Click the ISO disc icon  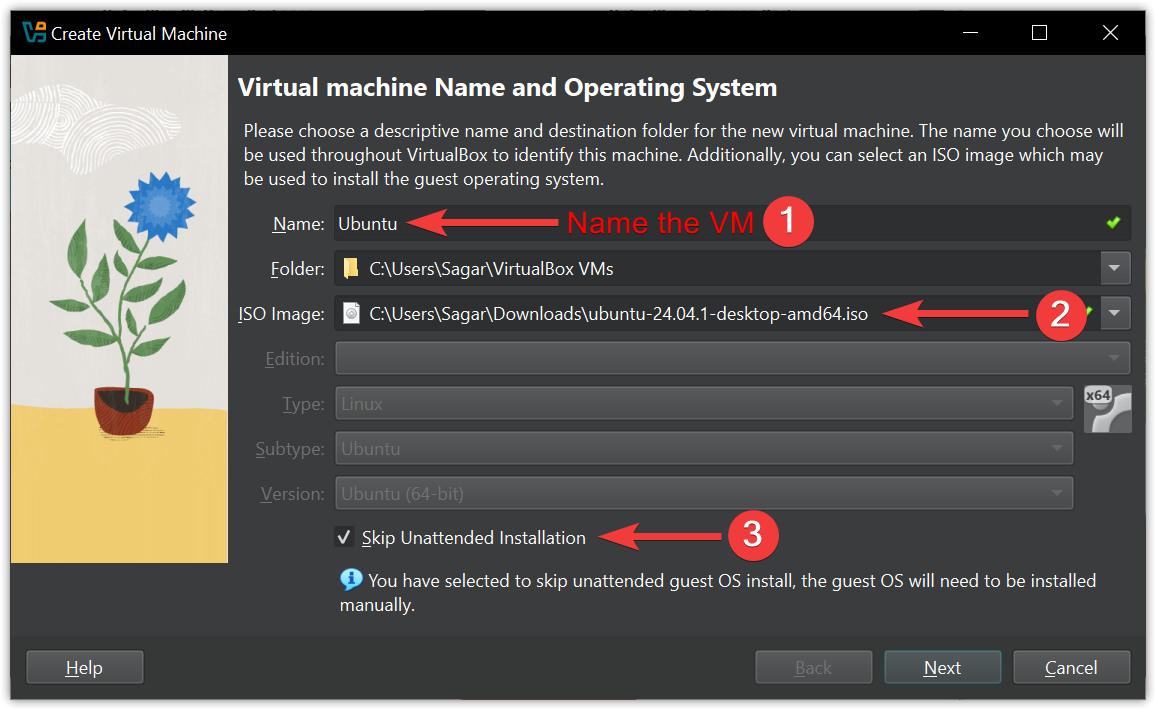[x=351, y=313]
